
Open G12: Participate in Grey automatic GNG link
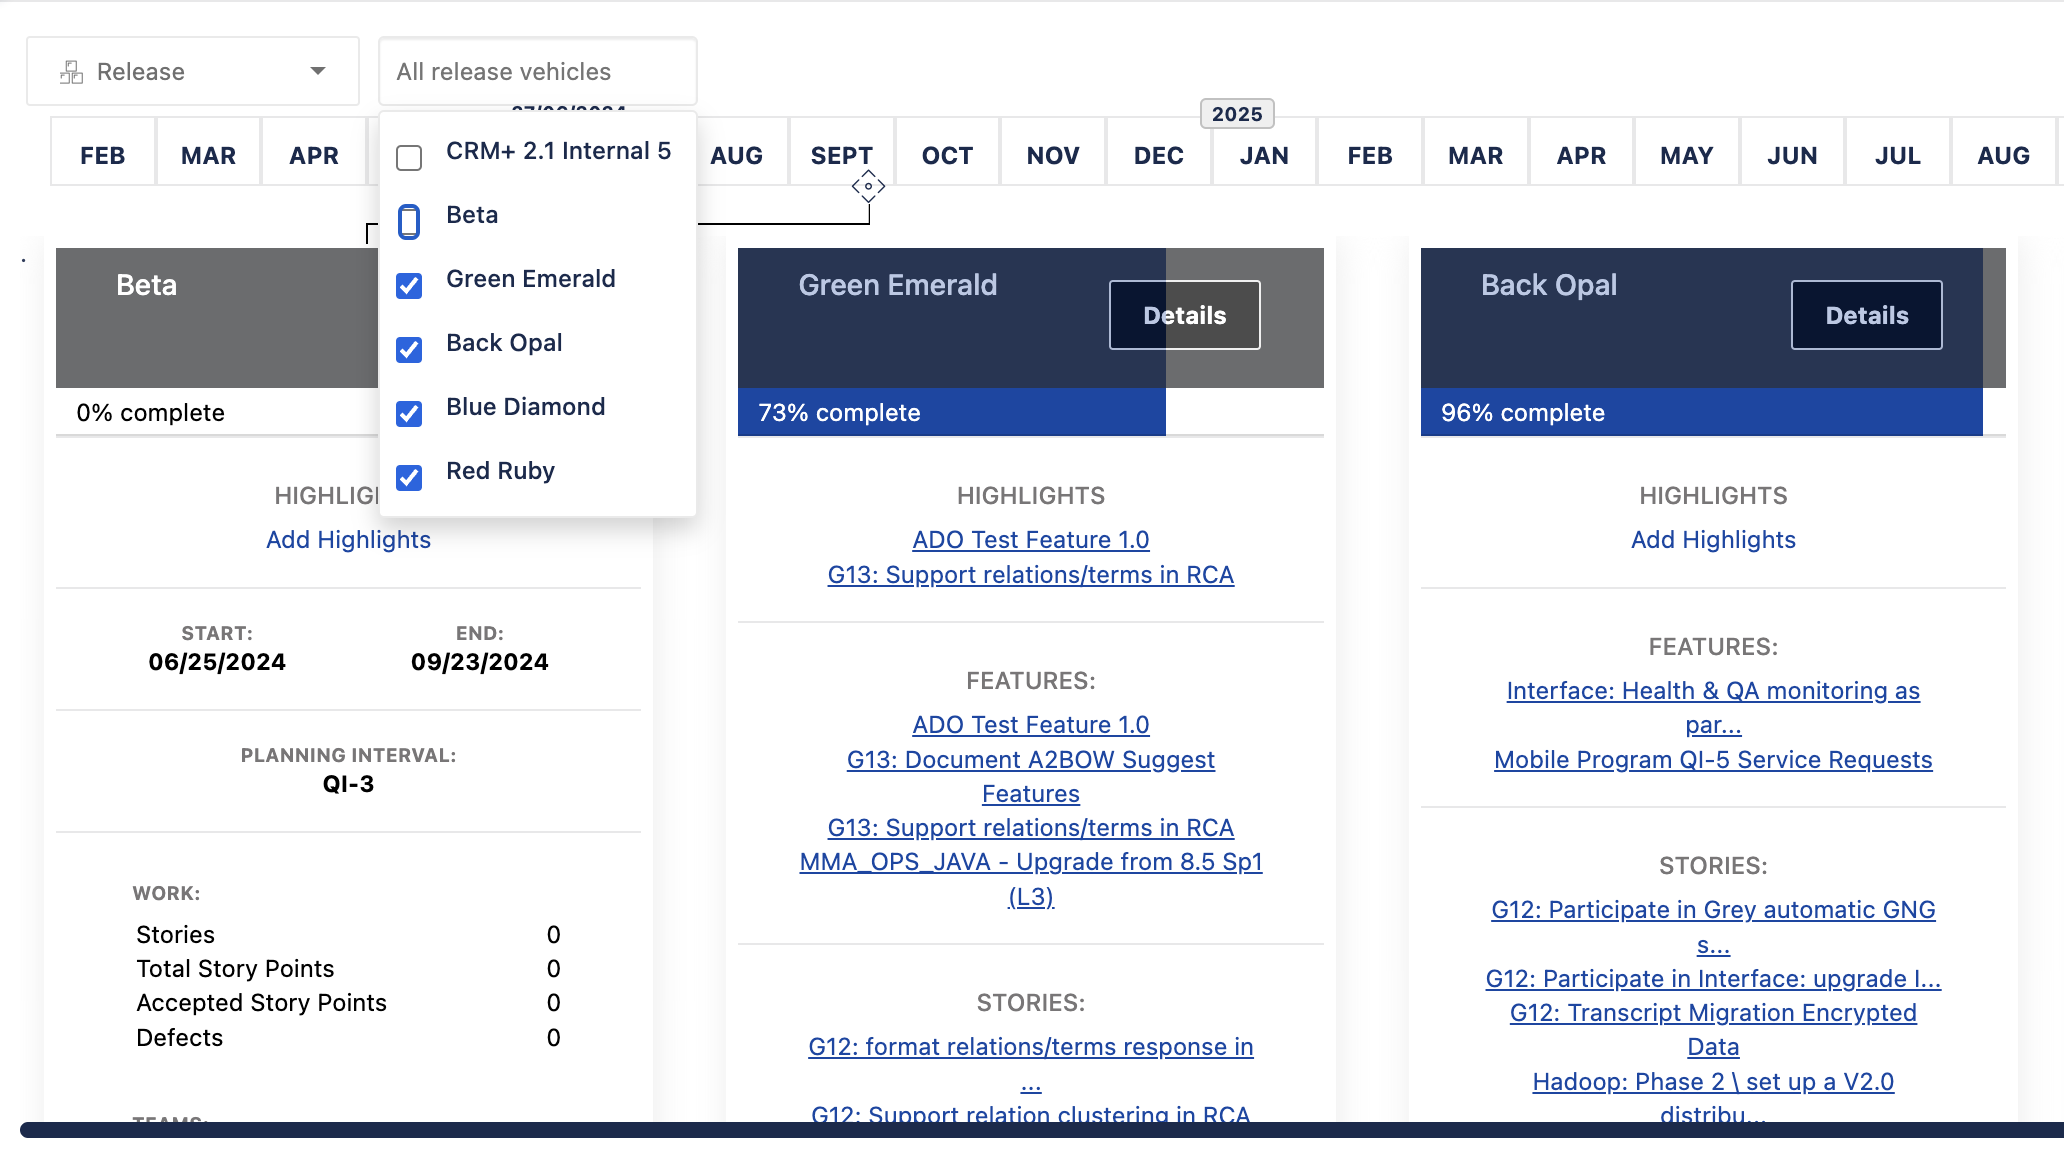coord(1713,927)
